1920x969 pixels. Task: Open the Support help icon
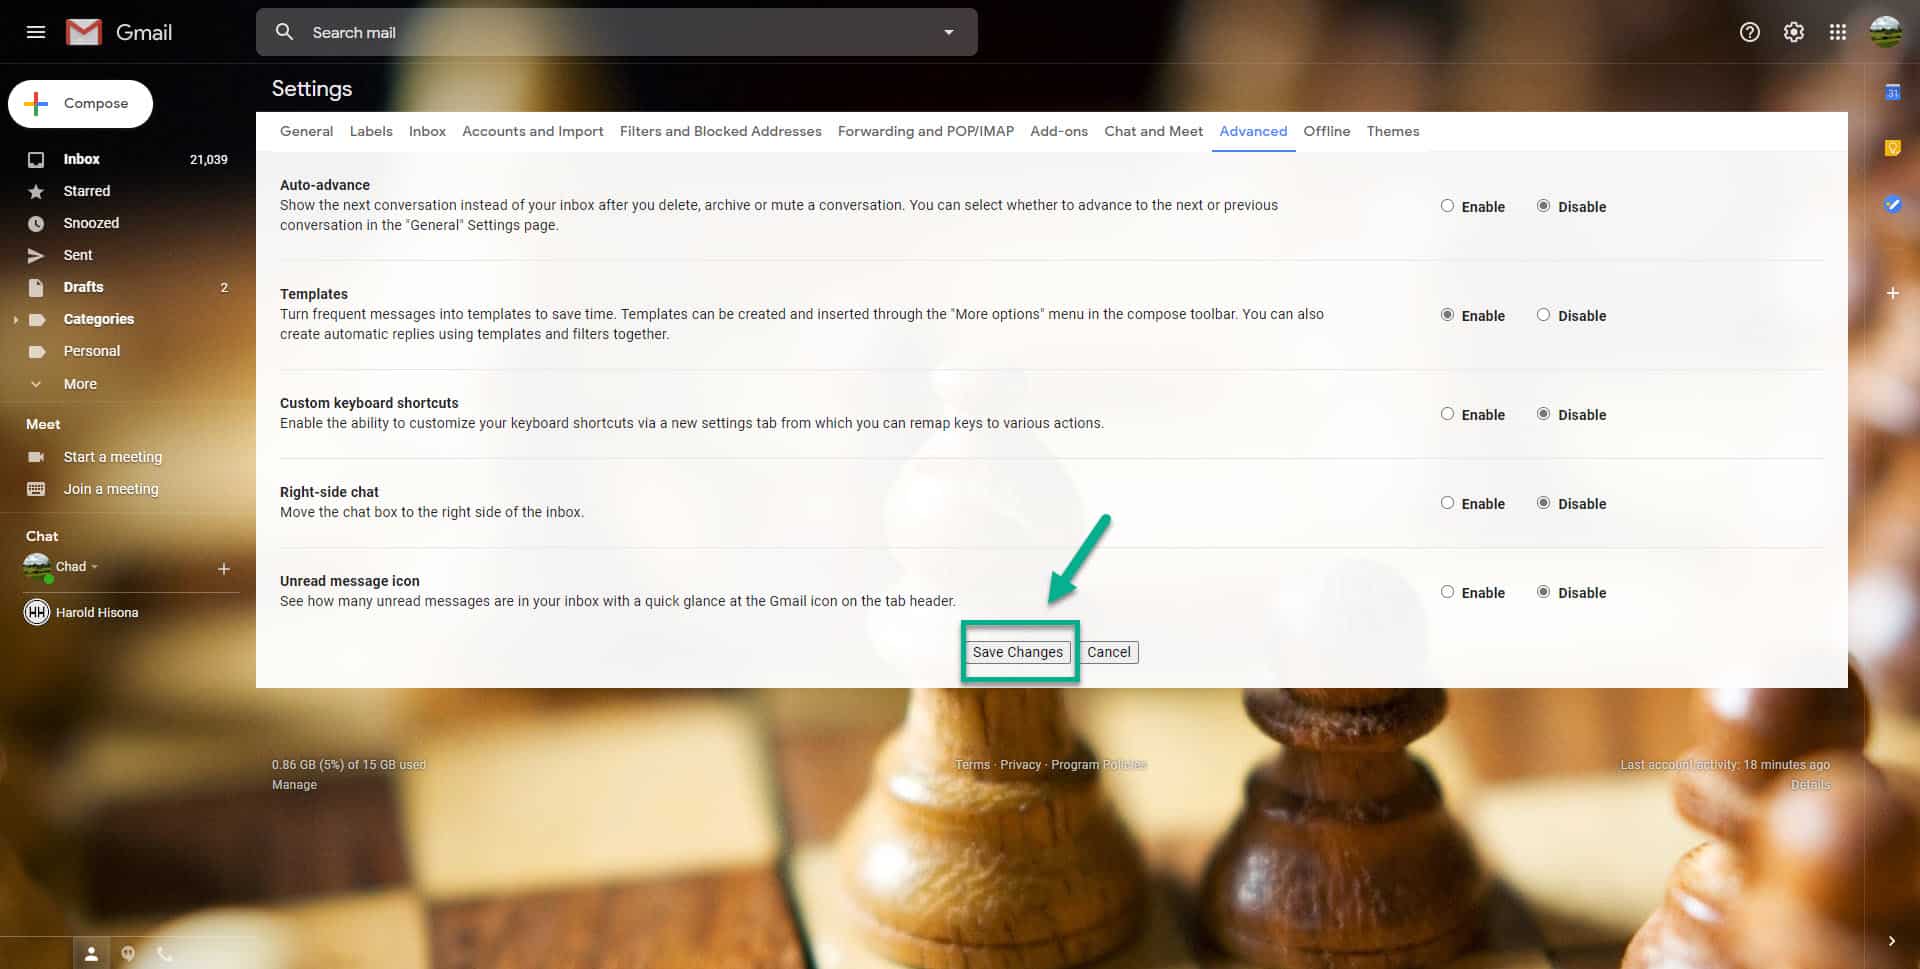1749,32
